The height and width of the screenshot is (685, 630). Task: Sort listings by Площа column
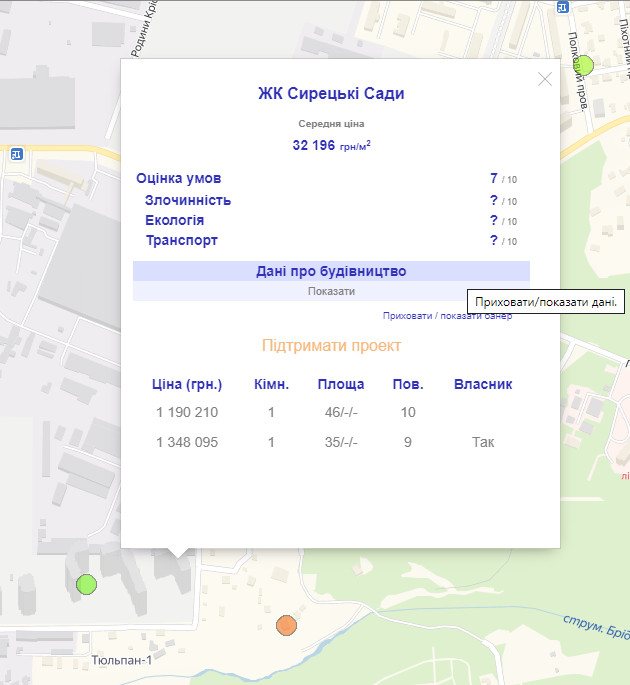tap(341, 384)
